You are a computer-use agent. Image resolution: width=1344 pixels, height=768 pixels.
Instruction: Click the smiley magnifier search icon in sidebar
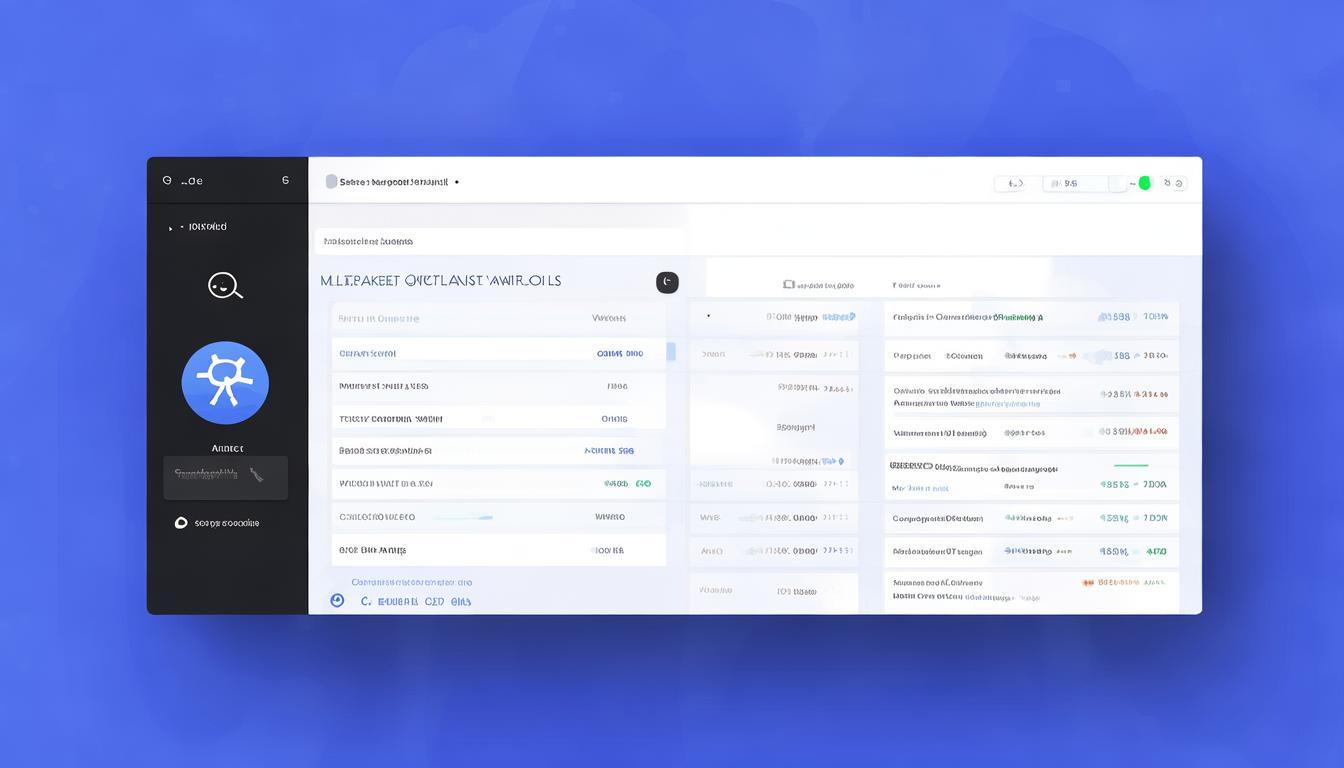tap(224, 286)
